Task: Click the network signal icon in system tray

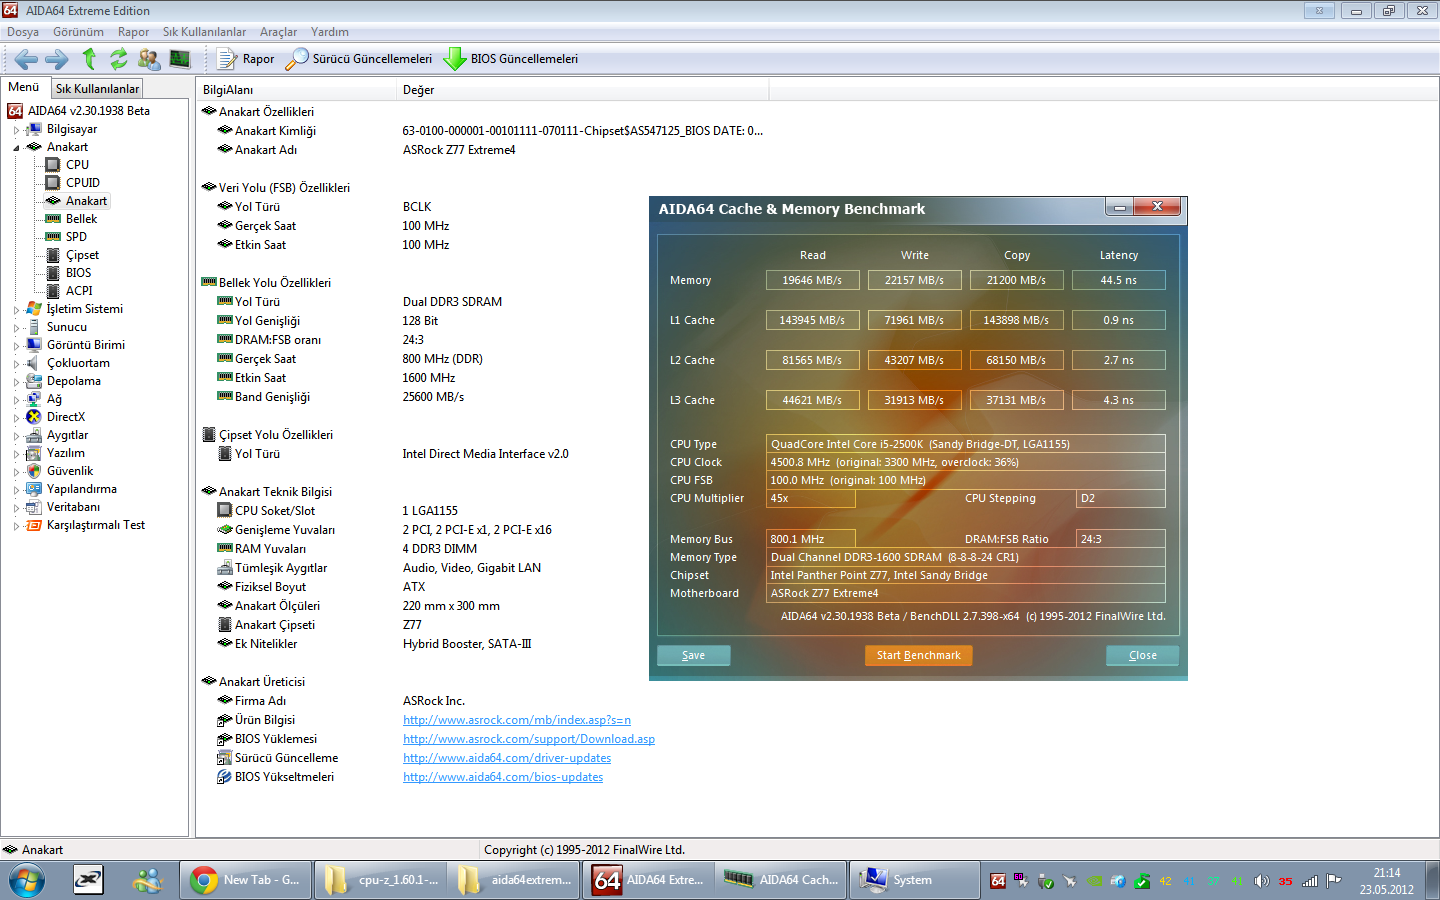Action: click(x=1309, y=881)
